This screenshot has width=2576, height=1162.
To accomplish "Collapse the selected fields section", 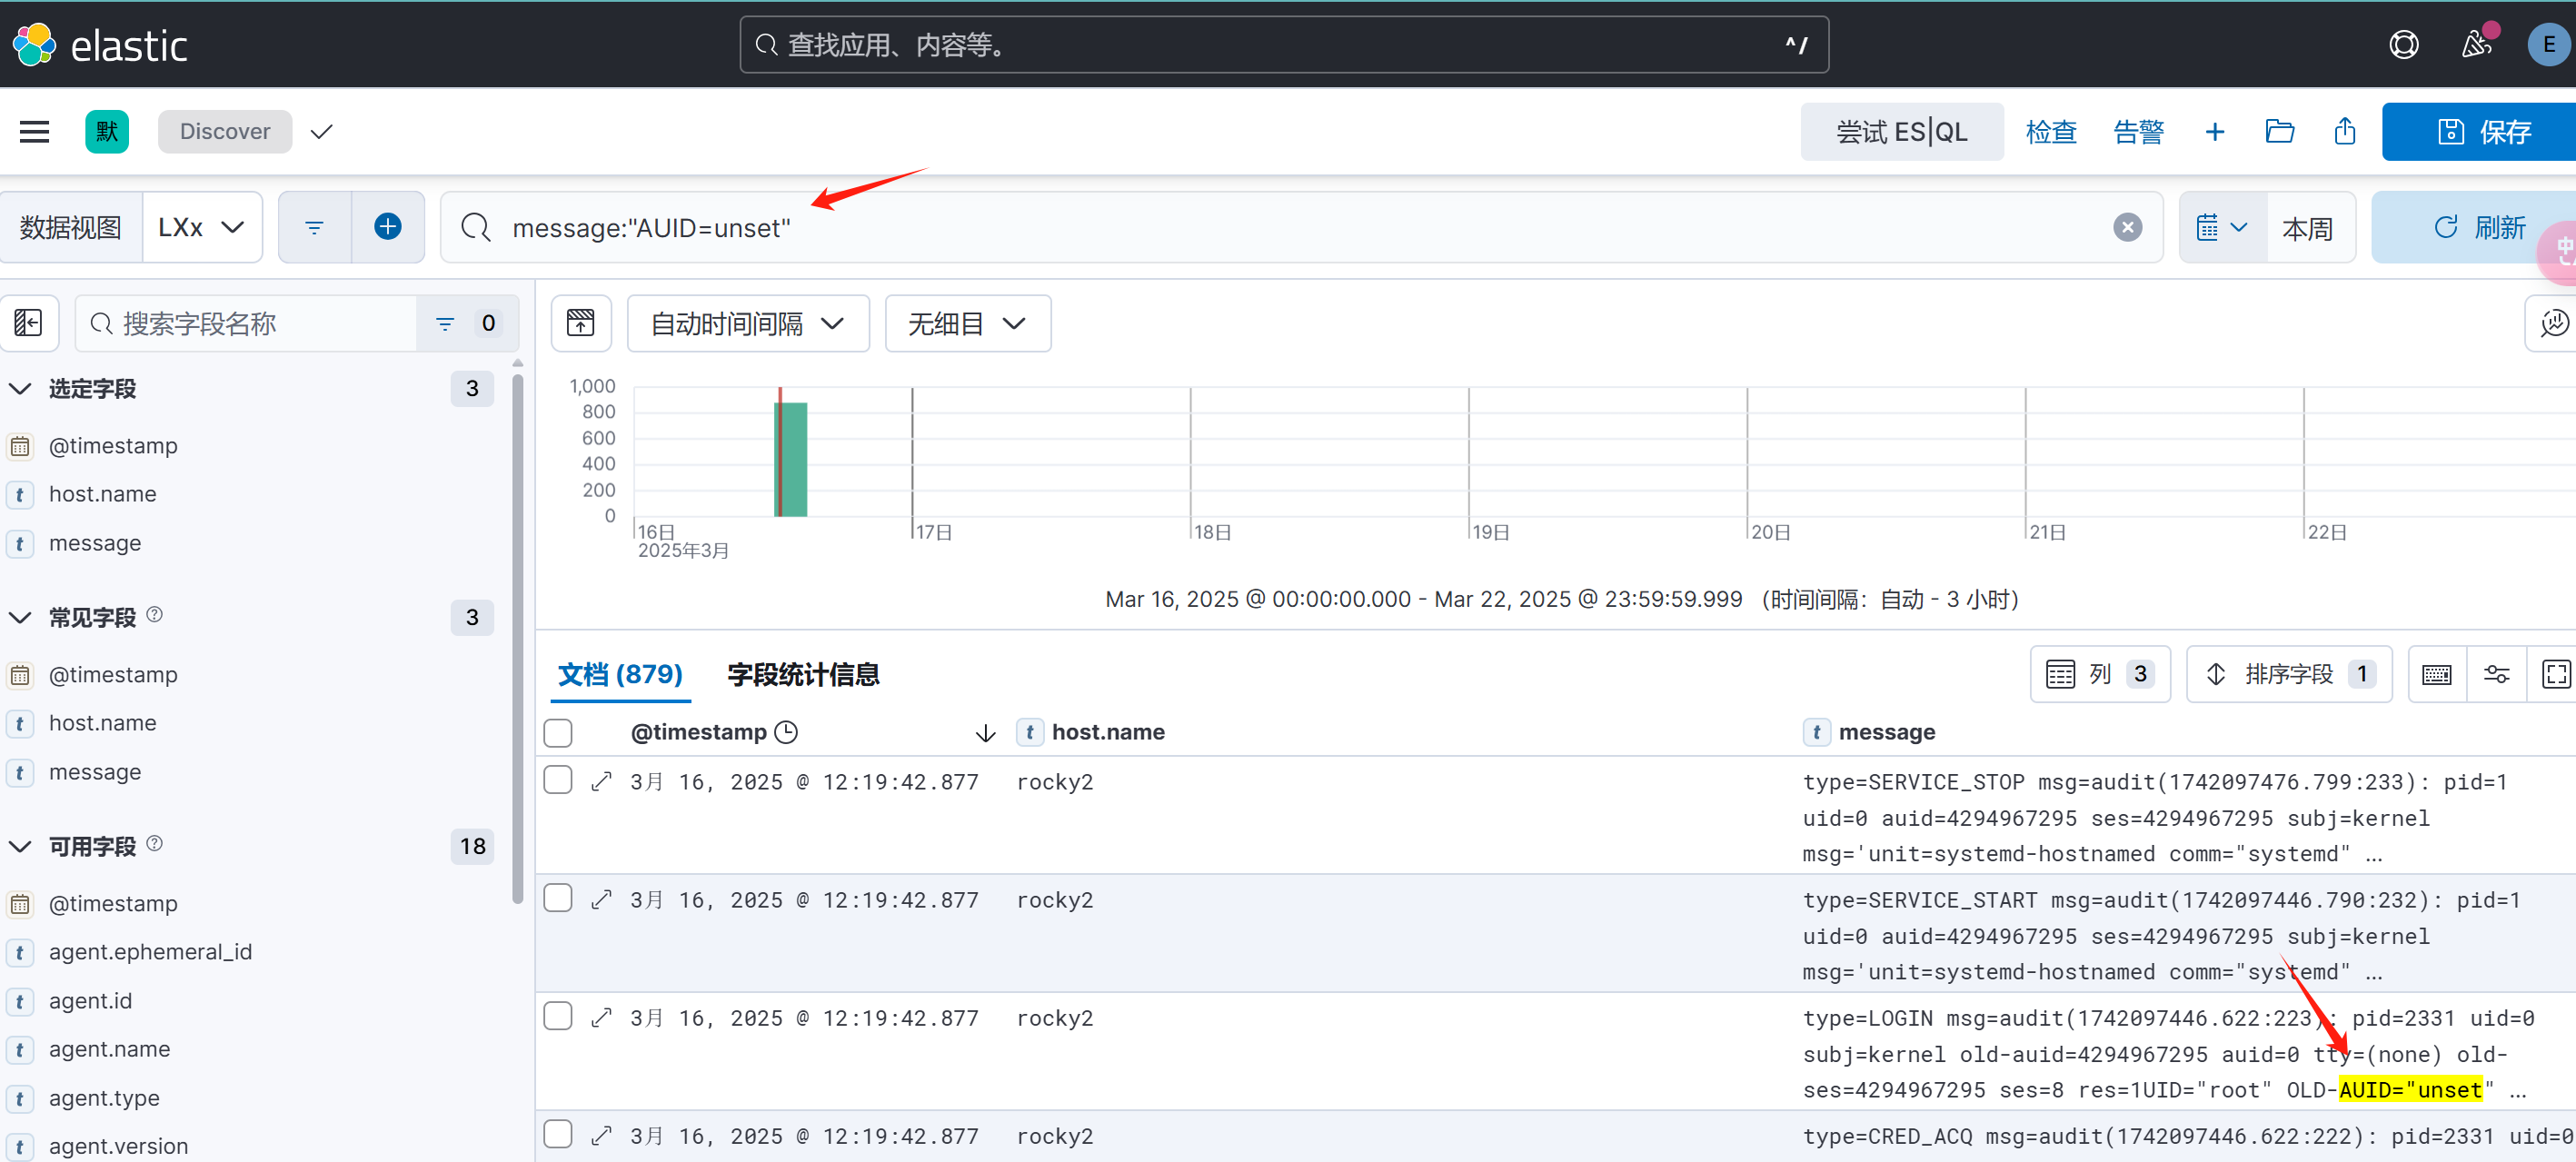I will pyautogui.click(x=20, y=388).
